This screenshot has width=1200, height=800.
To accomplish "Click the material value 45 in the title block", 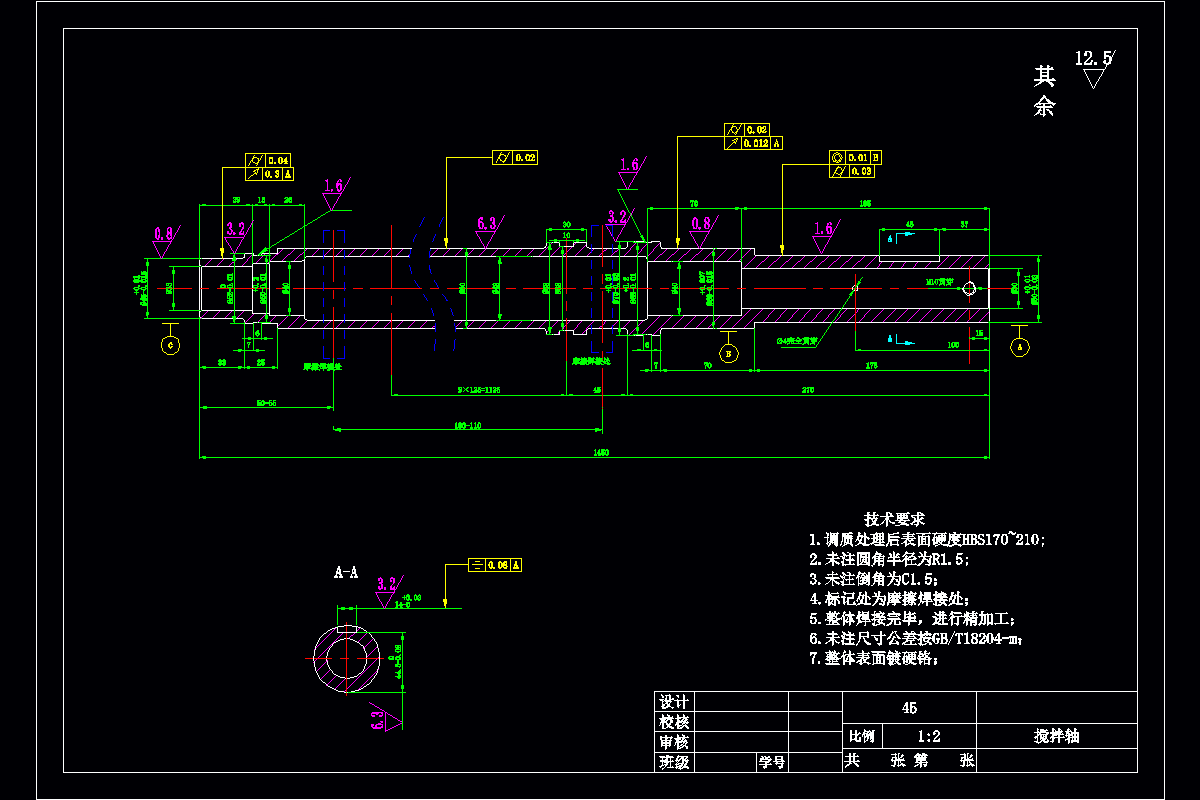I will tap(909, 708).
